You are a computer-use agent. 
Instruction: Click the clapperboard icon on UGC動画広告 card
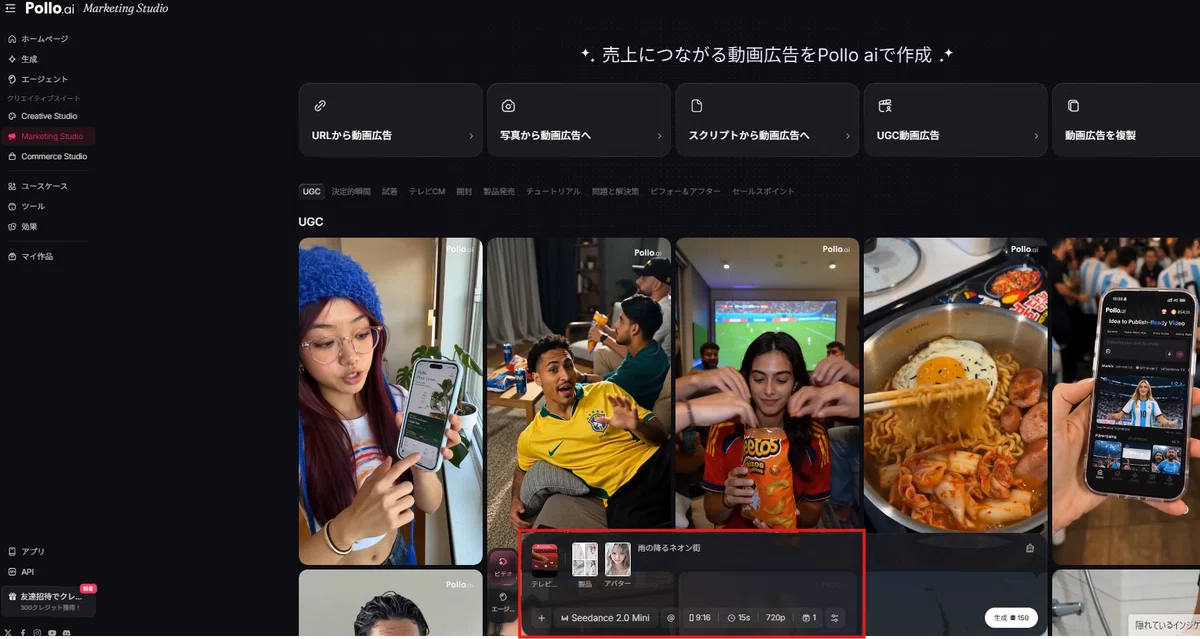(x=885, y=105)
